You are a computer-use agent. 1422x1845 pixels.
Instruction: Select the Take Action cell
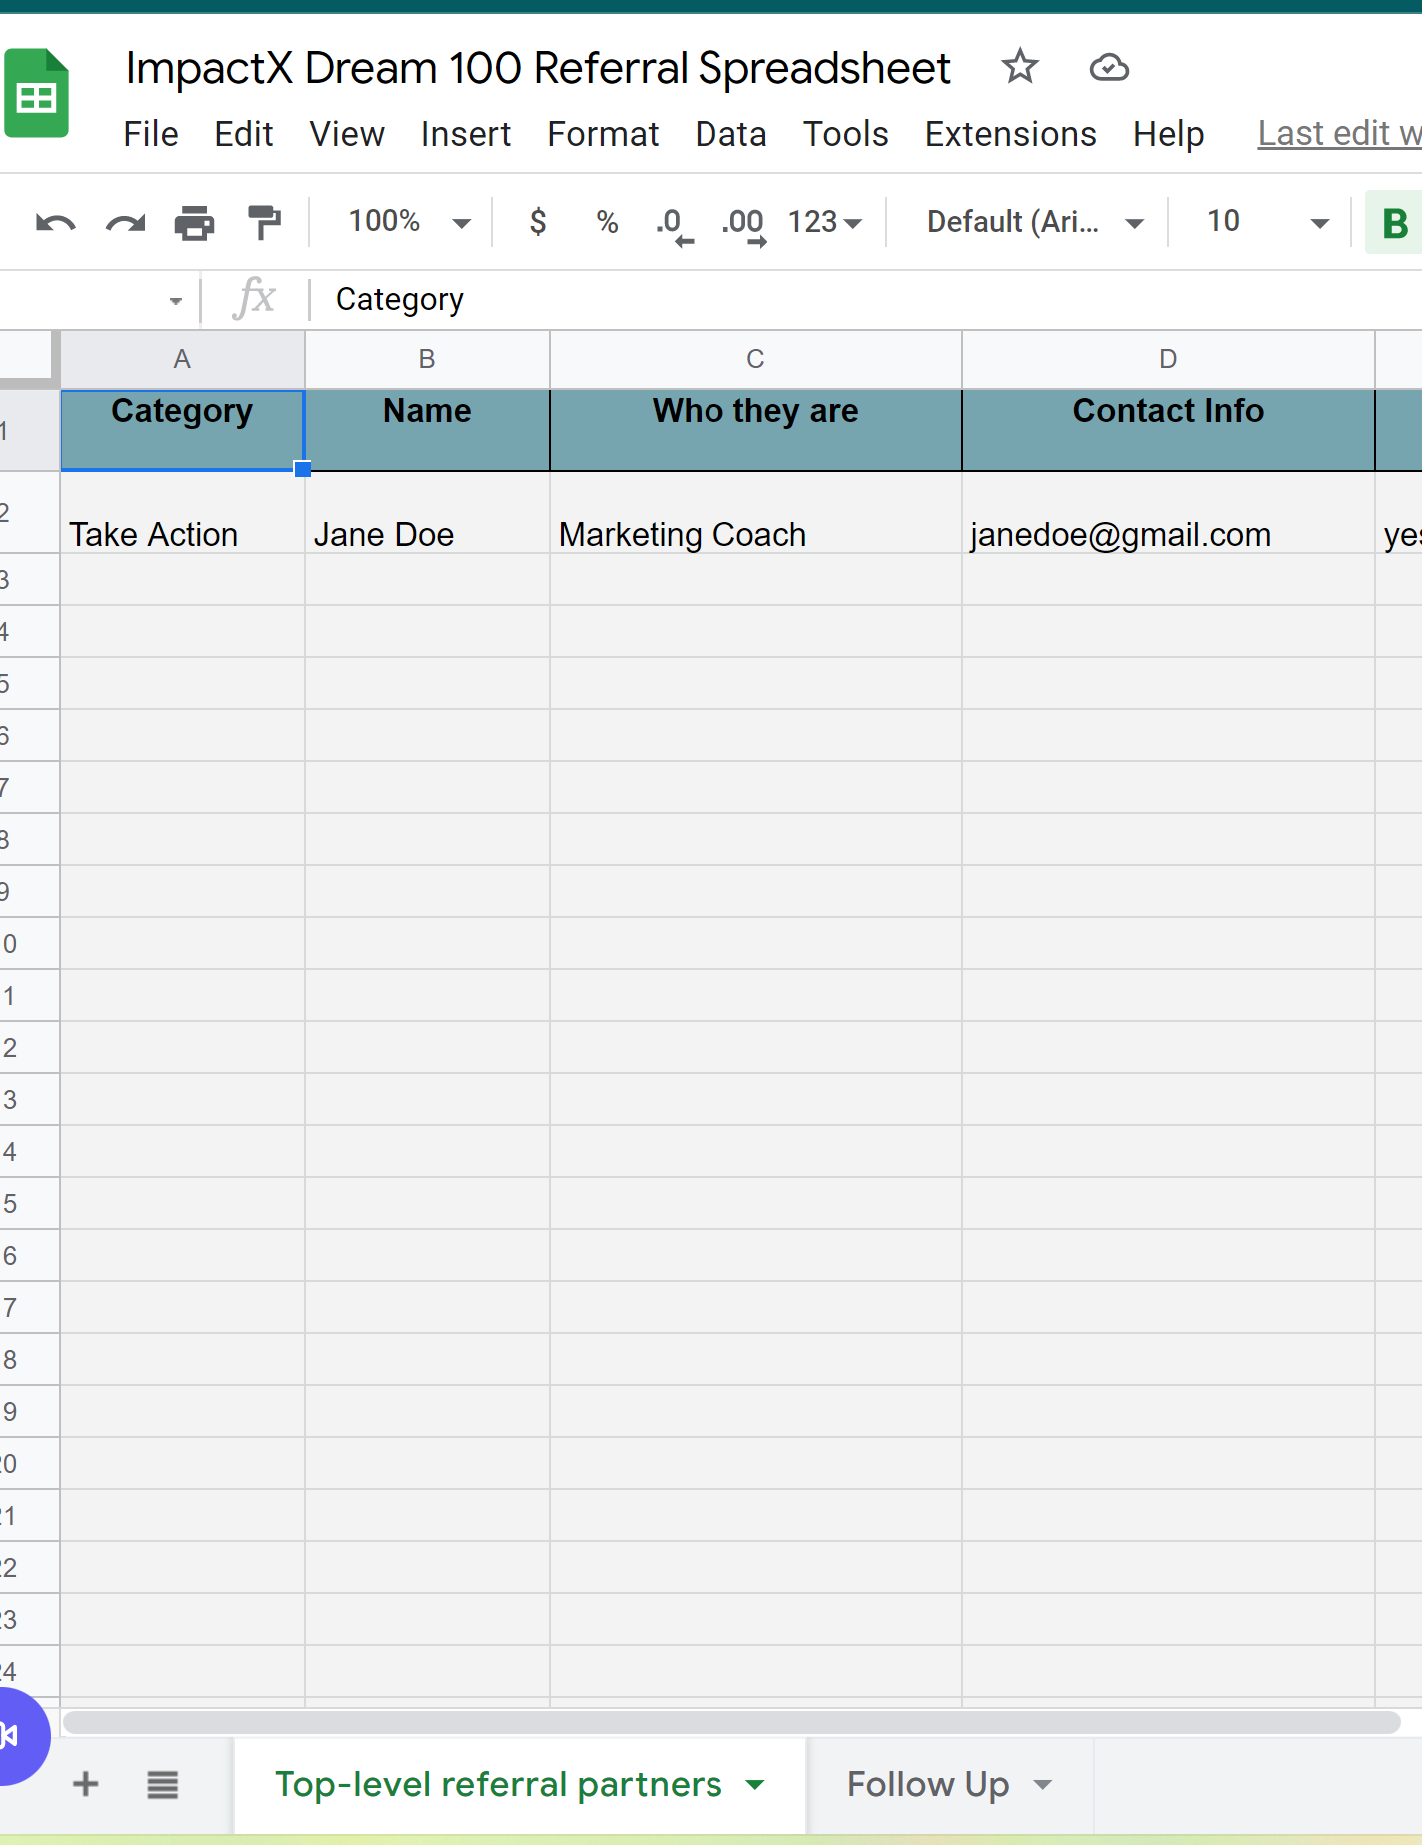click(x=182, y=512)
